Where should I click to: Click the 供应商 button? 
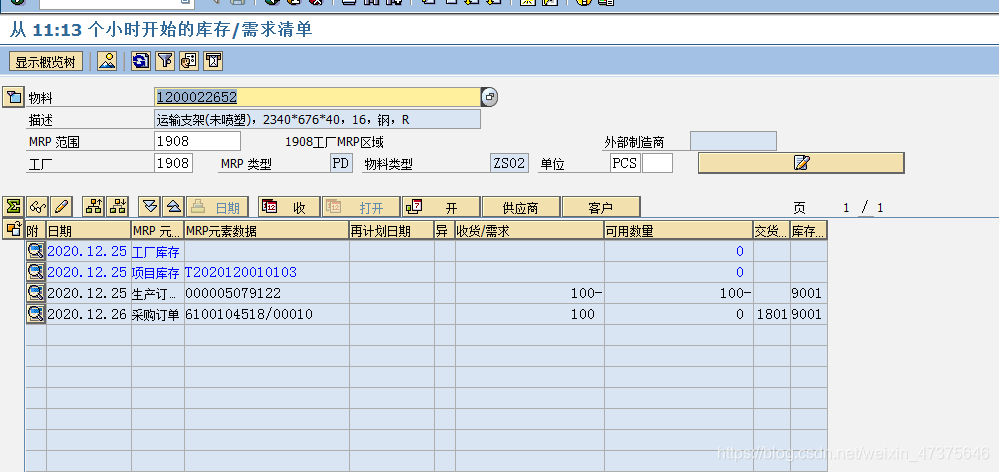(x=521, y=207)
